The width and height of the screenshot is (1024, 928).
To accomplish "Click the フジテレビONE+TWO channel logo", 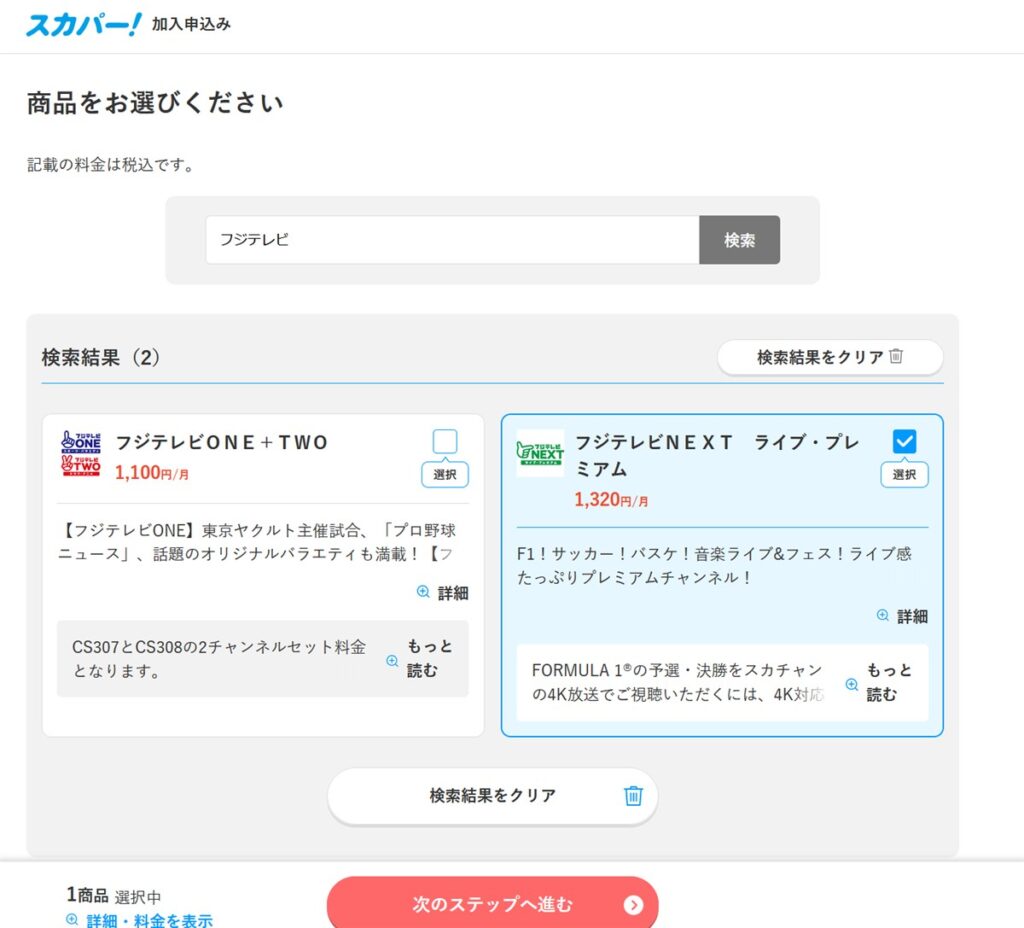I will 81,453.
